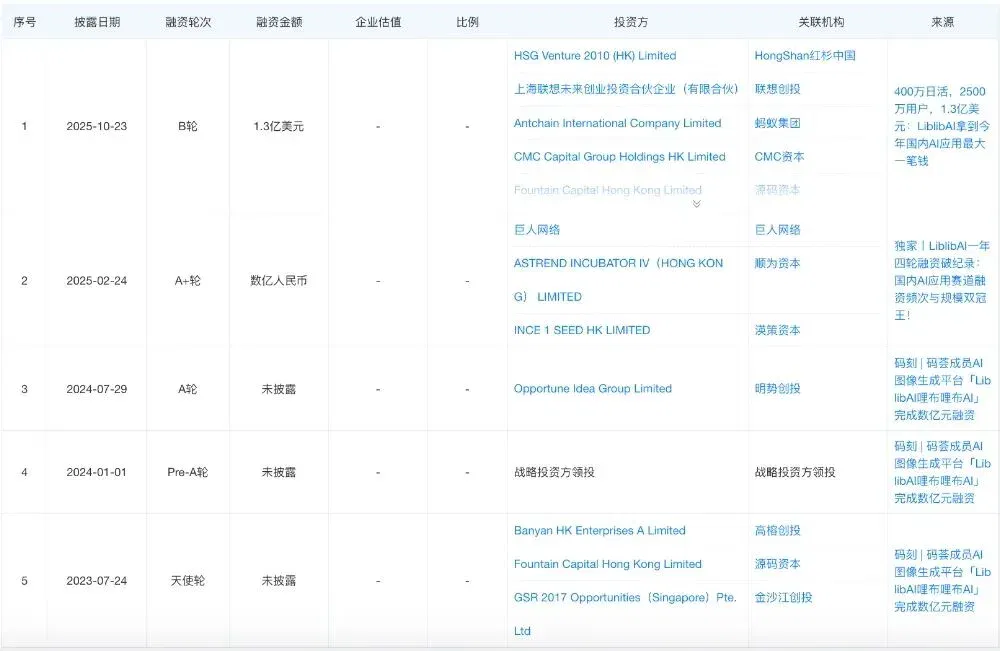
Task: Select the date cell 2024-01-01
Action: pyautogui.click(x=97, y=472)
